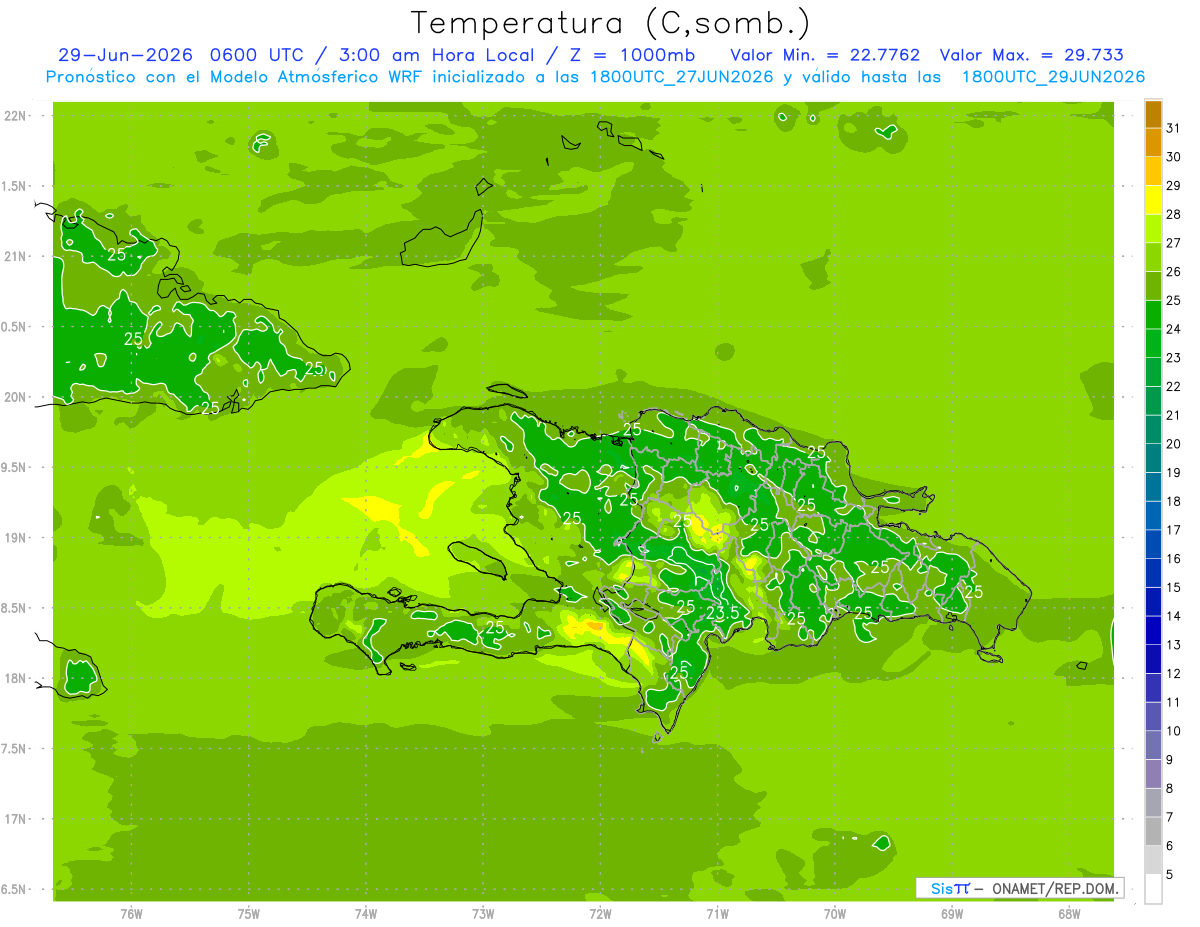Click the '74W' longitude label

click(x=366, y=913)
